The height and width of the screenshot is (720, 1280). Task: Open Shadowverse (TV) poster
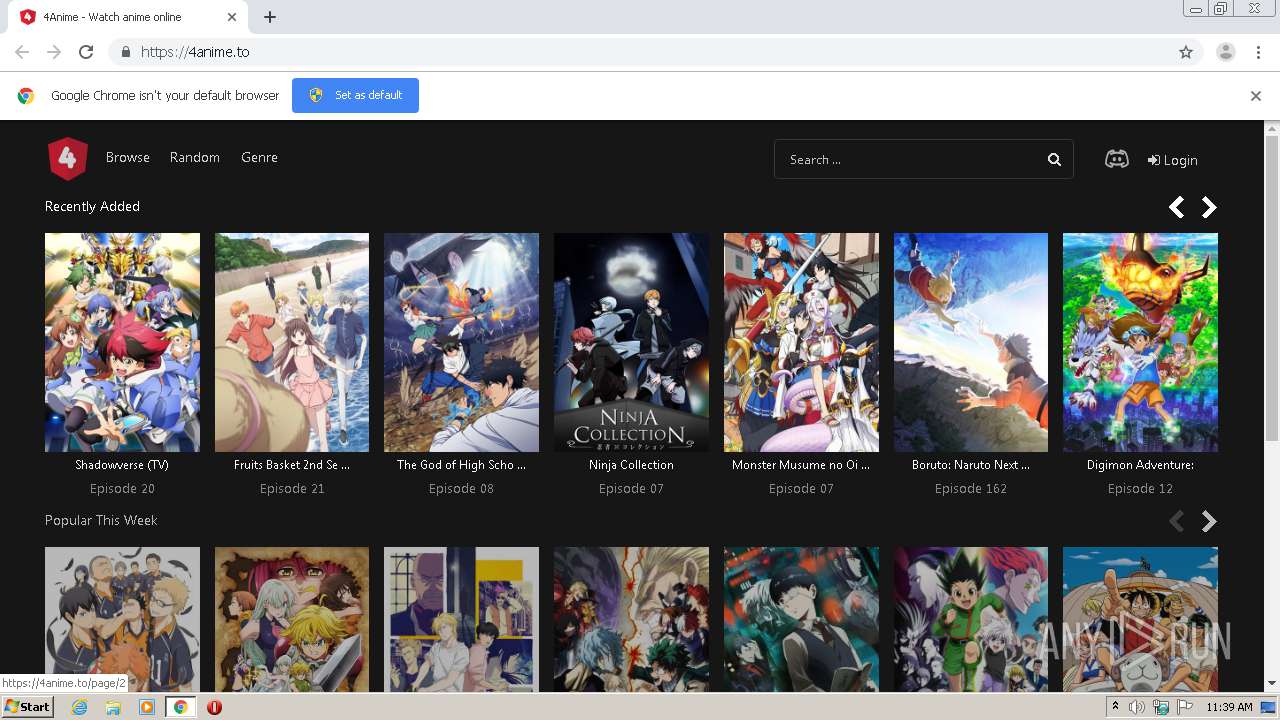122,342
